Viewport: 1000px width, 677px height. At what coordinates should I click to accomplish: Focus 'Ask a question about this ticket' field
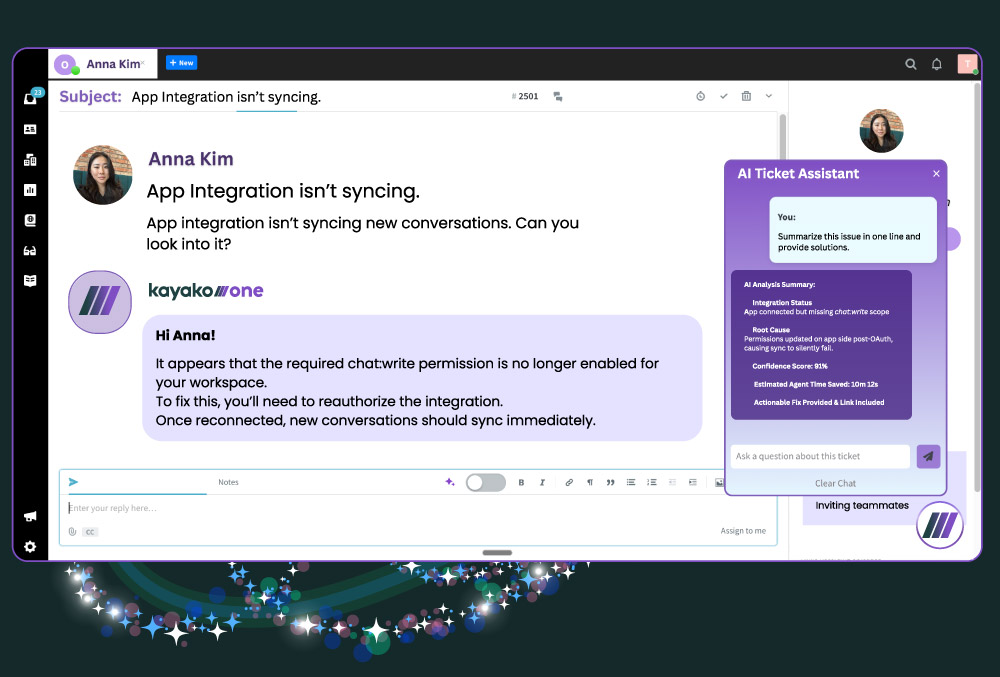(x=820, y=456)
